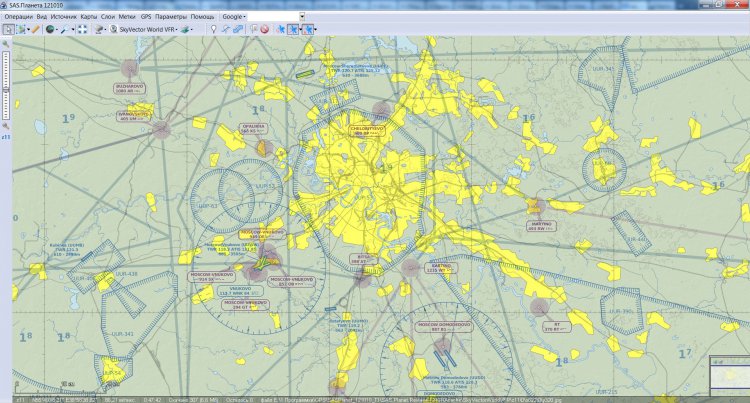
Task: Click the MOSCOW DOMODEDOVO beacon label
Action: [x=444, y=327]
